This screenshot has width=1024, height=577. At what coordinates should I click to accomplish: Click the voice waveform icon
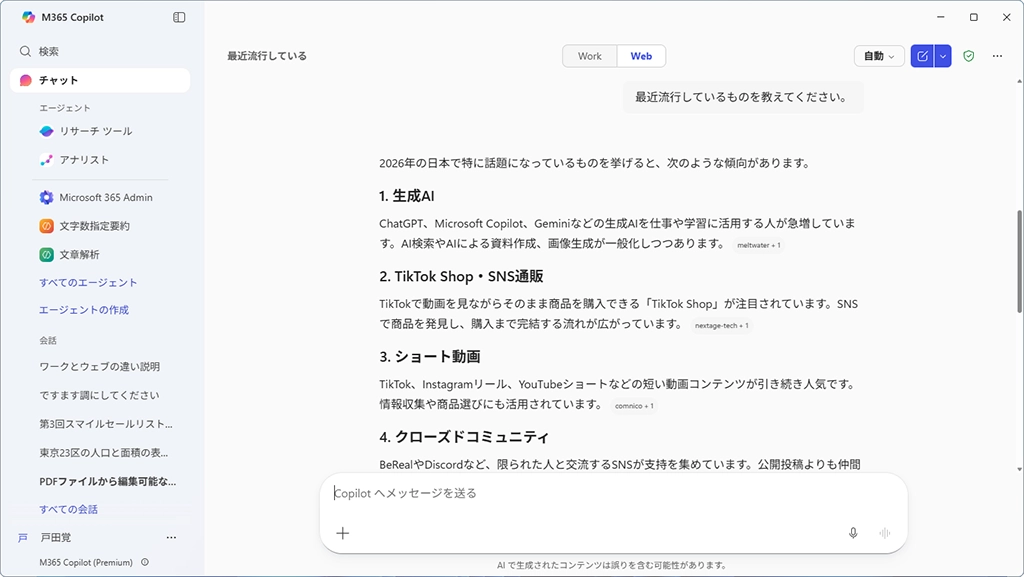click(885, 533)
